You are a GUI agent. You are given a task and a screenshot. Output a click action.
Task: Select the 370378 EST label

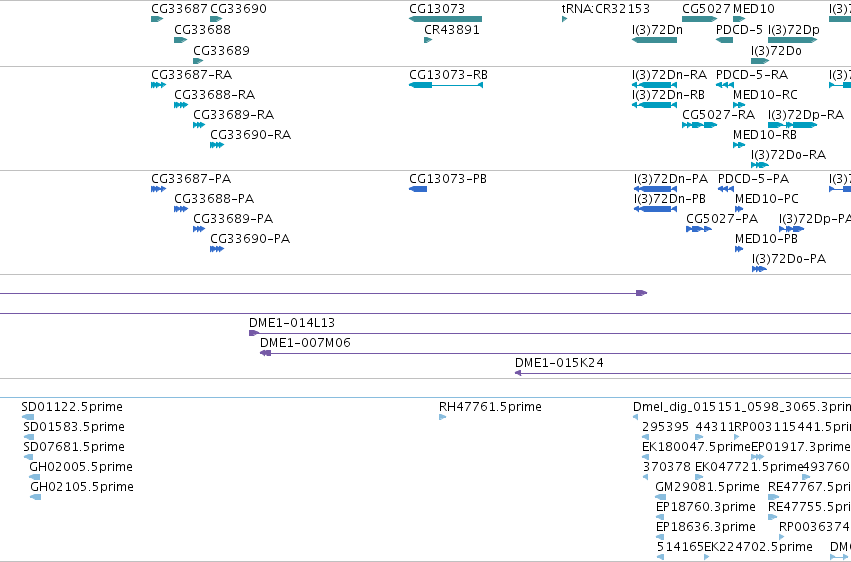coord(667,467)
